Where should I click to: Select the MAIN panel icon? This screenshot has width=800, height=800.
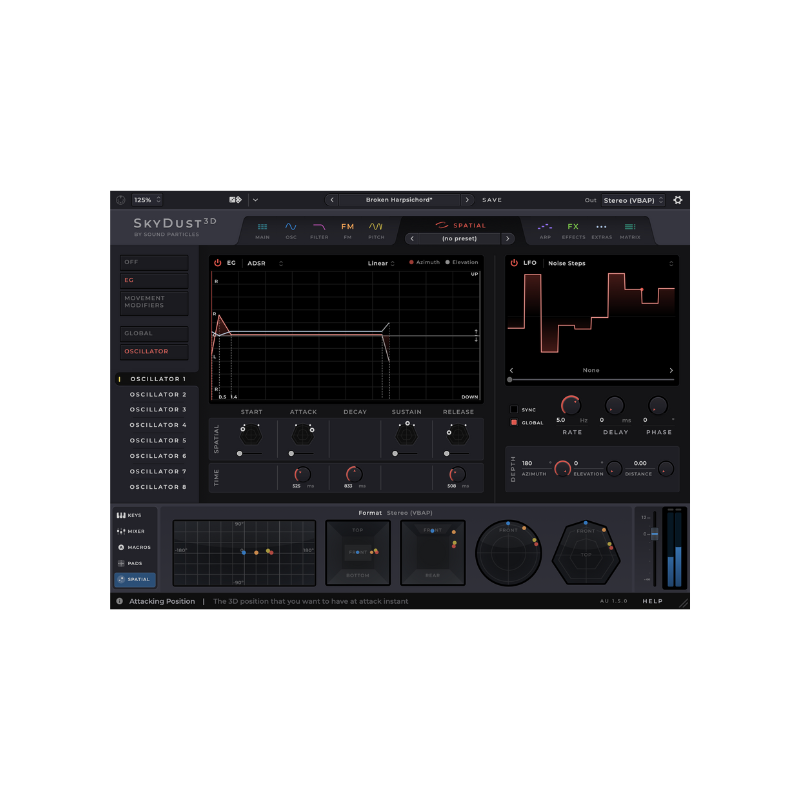[263, 228]
